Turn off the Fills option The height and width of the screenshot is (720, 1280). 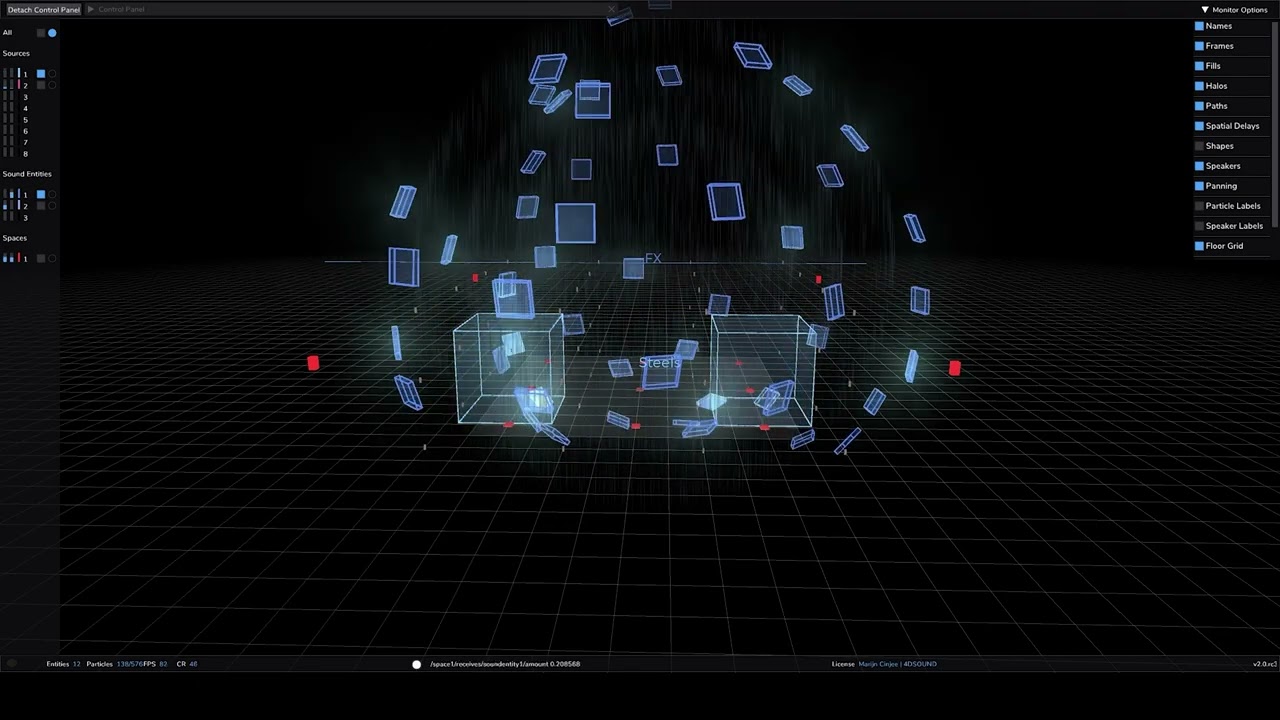click(1200, 66)
